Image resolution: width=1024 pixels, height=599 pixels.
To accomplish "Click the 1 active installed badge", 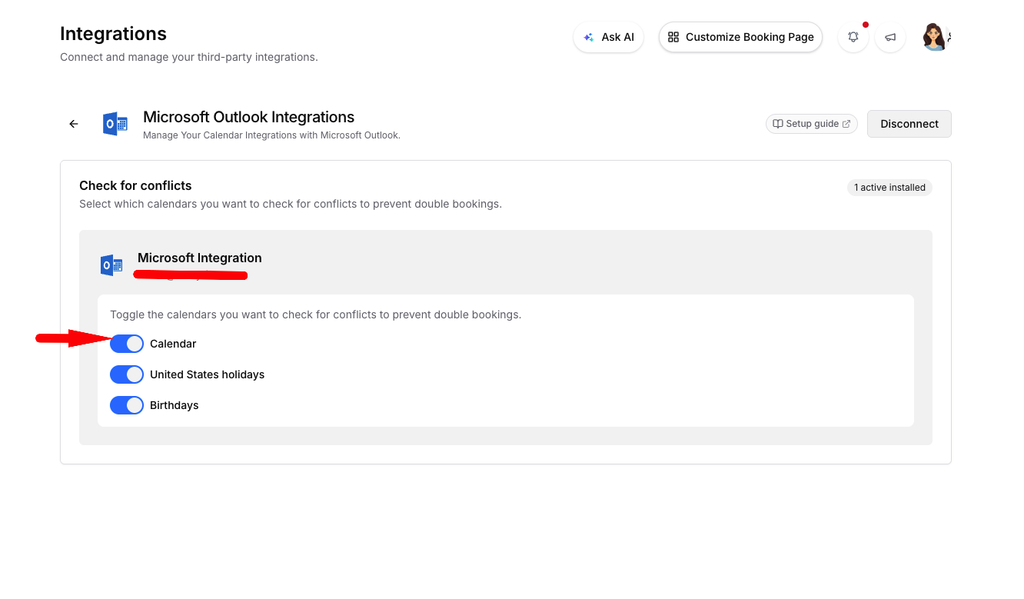I will click(x=889, y=187).
